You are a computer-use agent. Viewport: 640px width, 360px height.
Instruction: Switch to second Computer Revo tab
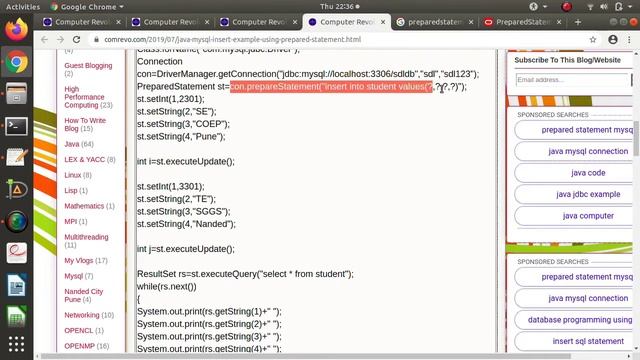pos(170,22)
